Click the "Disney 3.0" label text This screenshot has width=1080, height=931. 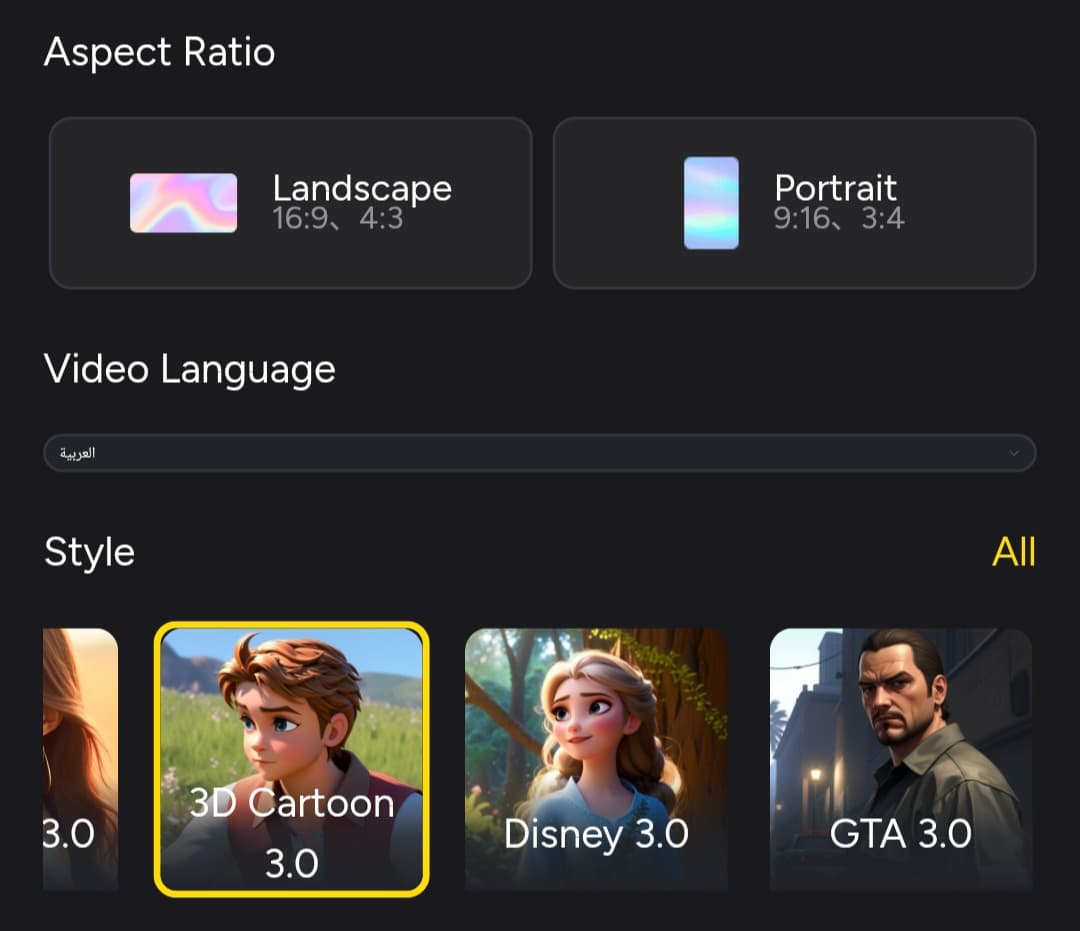[x=596, y=834]
